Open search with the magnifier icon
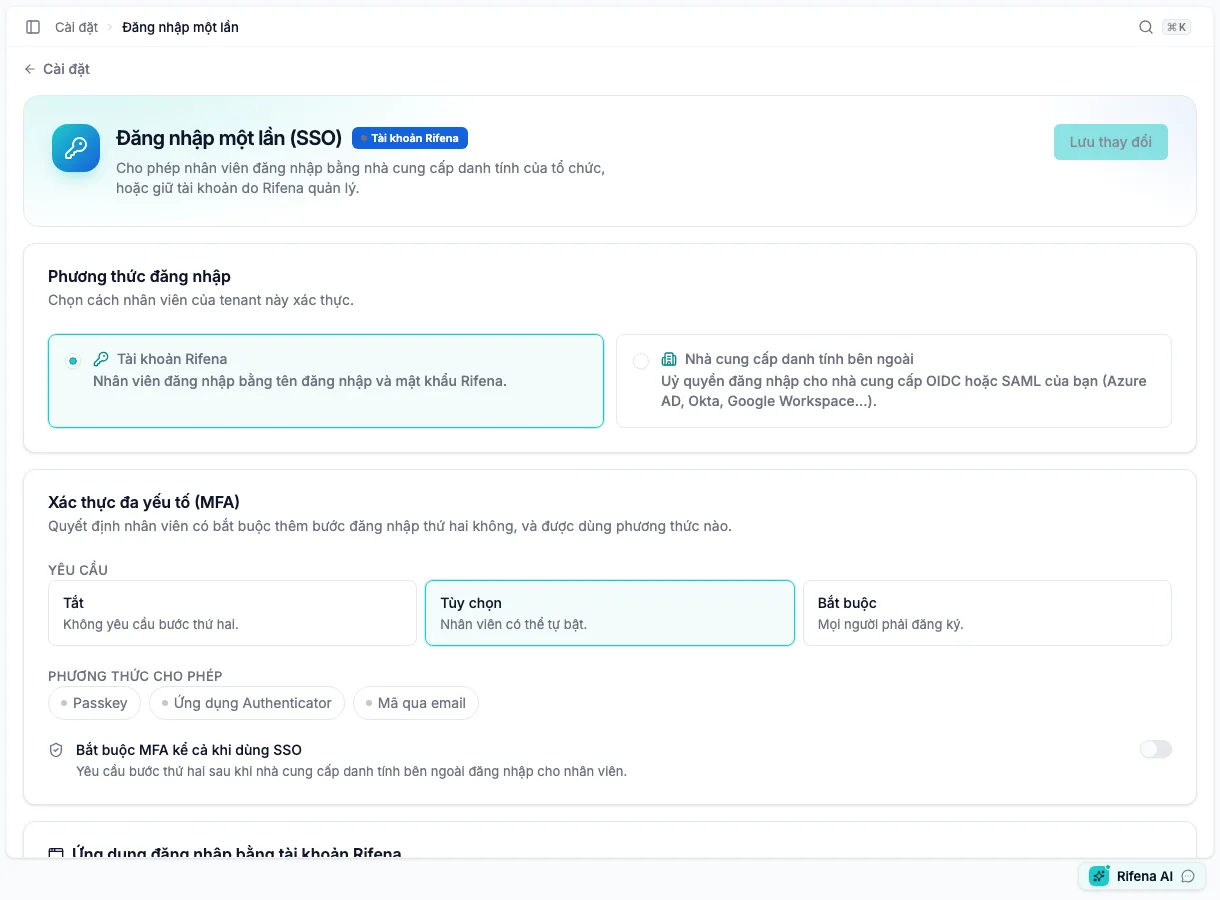This screenshot has height=900, width=1220. coord(1146,27)
